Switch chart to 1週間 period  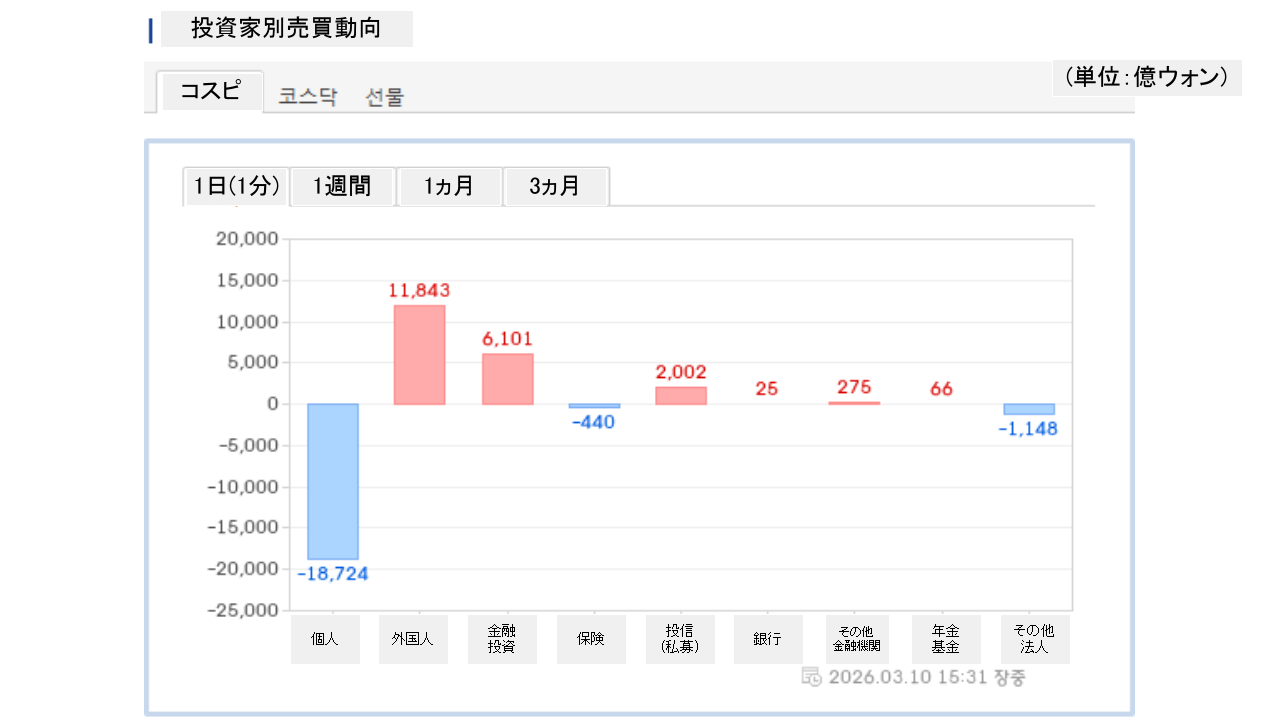coord(342,186)
